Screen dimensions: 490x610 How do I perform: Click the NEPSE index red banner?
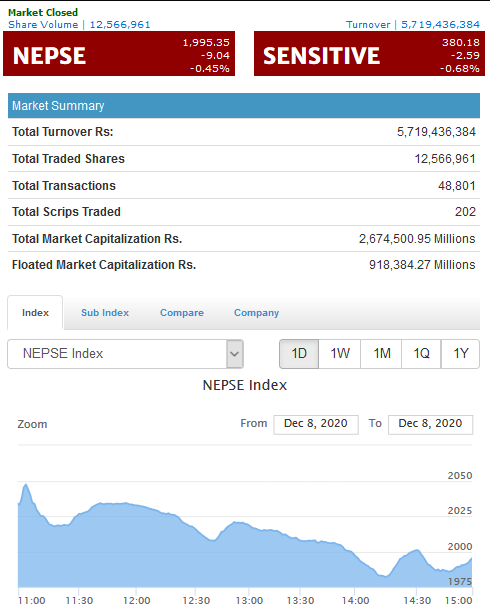click(119, 54)
